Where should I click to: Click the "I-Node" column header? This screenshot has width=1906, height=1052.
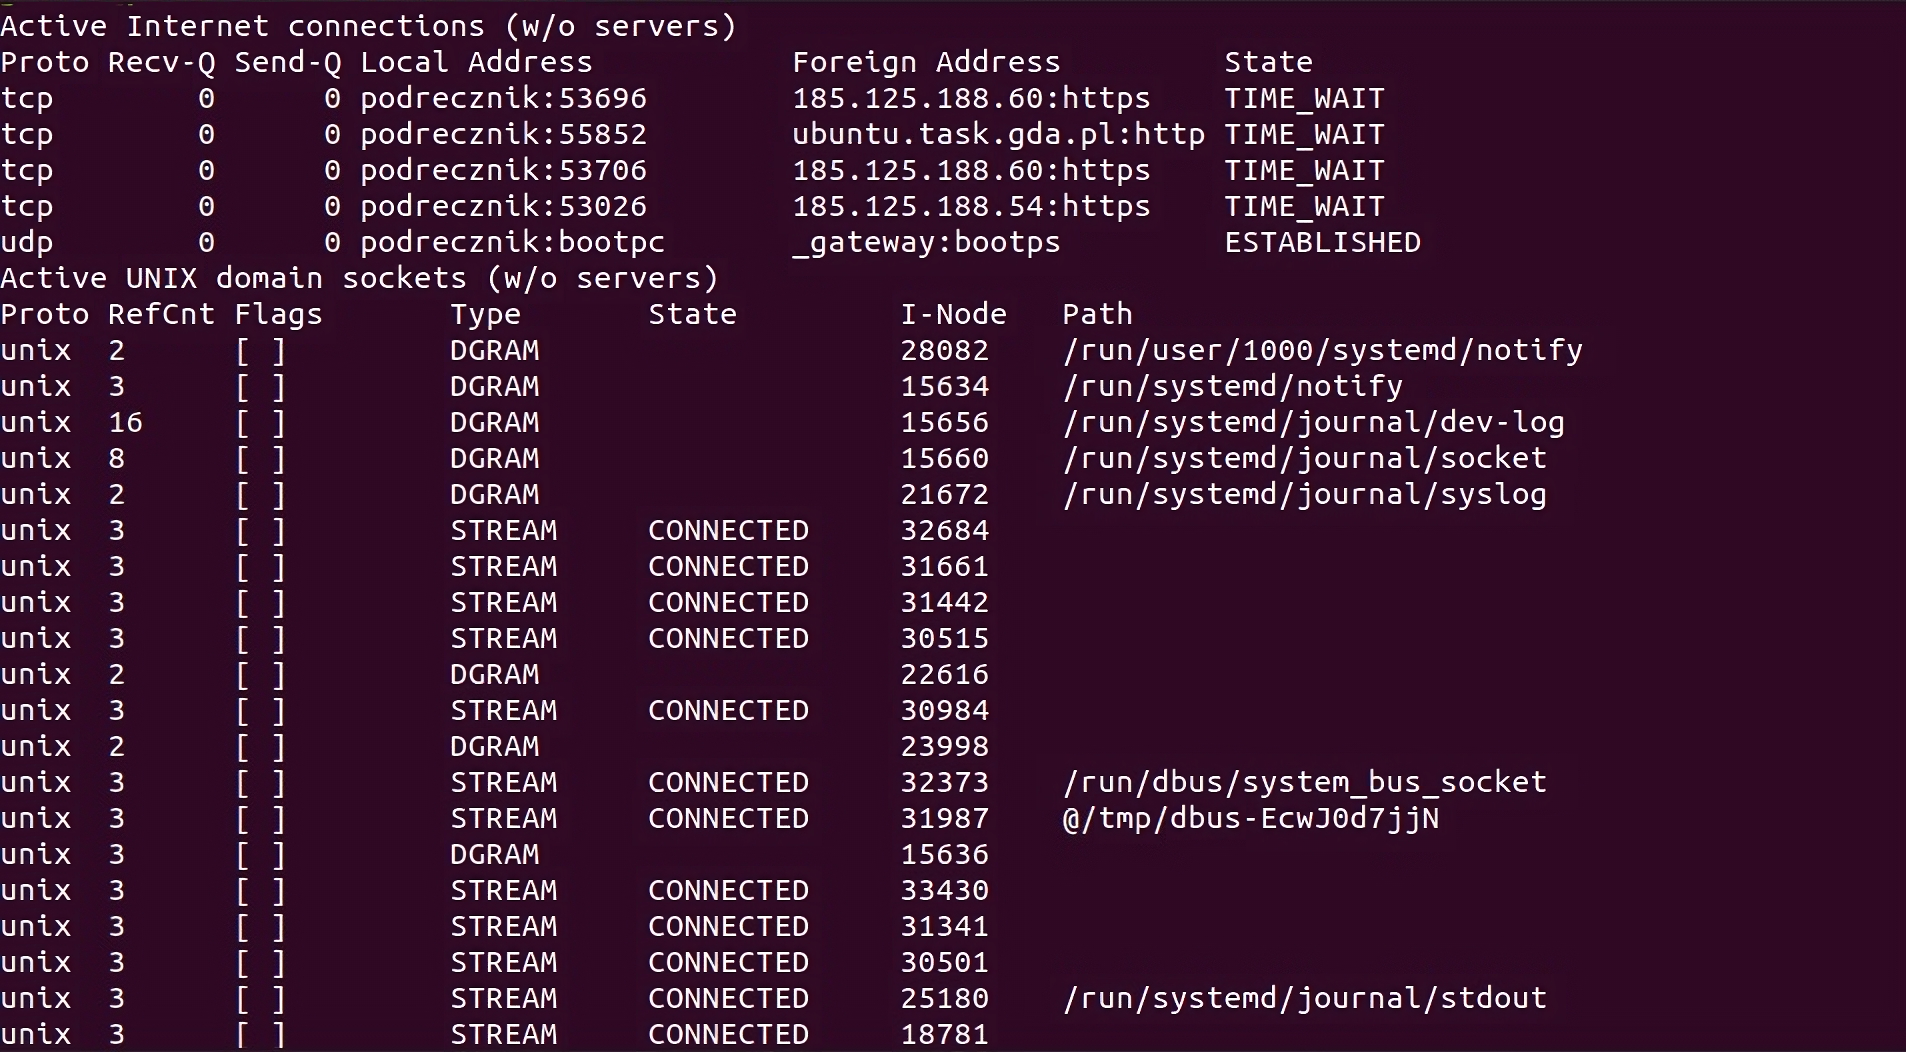(x=953, y=314)
